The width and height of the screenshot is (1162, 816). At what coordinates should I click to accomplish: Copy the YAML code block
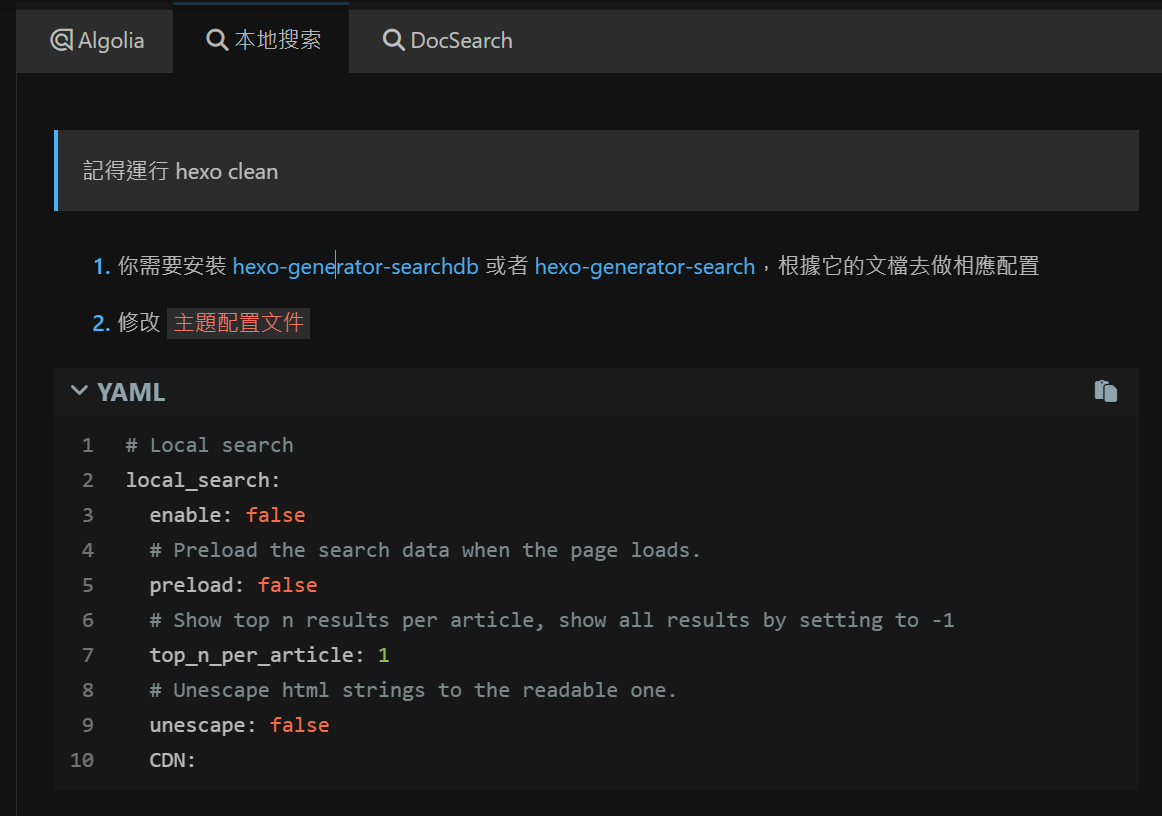point(1106,391)
